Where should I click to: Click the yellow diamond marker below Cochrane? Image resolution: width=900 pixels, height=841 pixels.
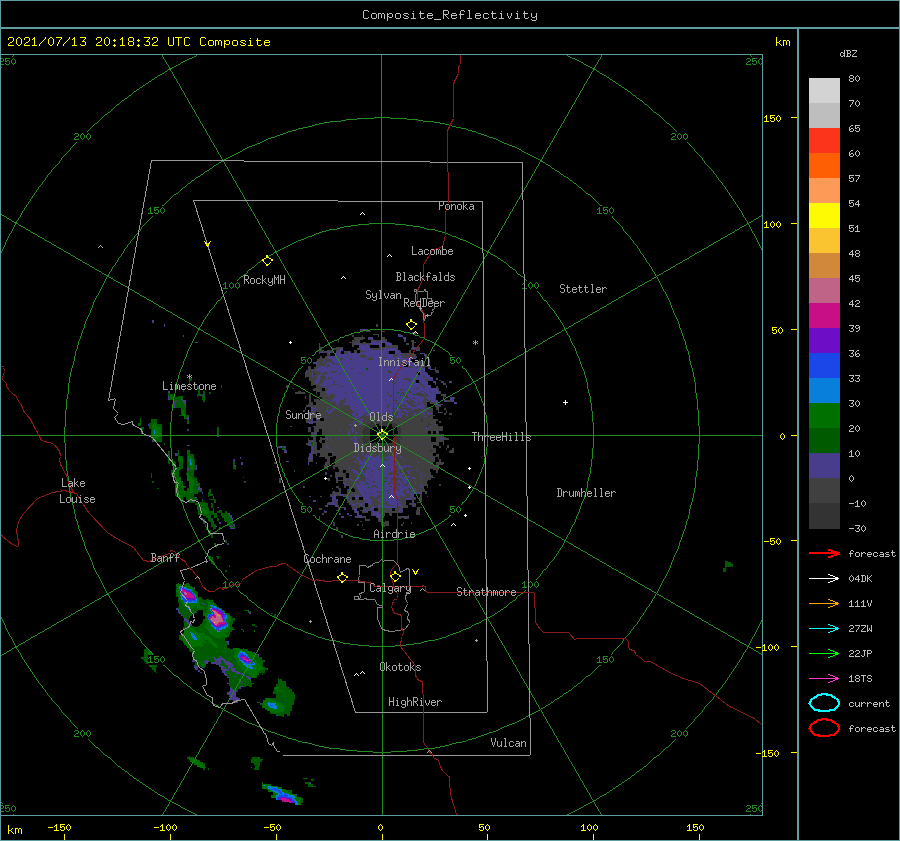click(x=343, y=577)
